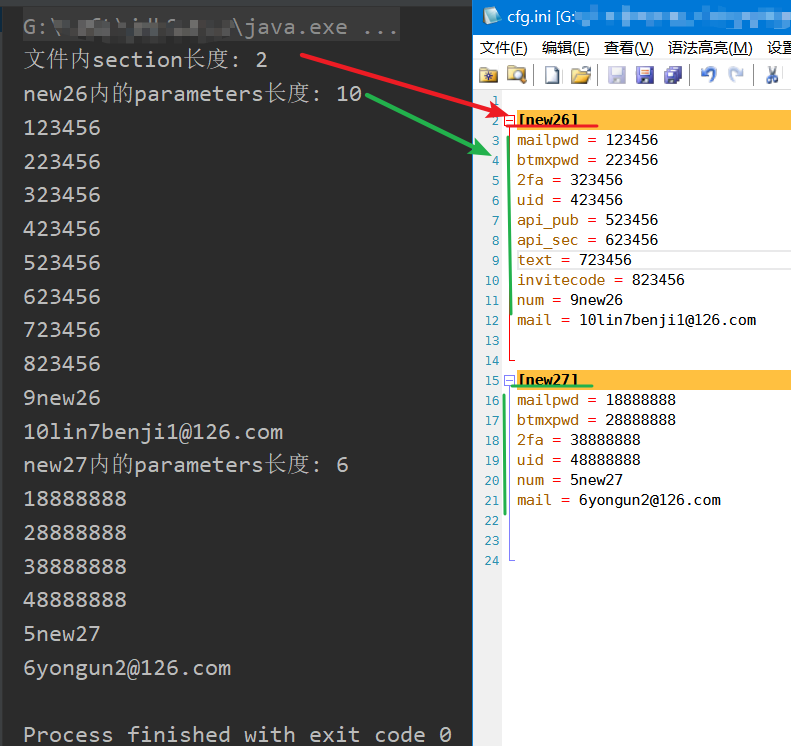Click console output '10lin7benji1@126.com'
Viewport: 791px width, 746px height.
point(153,432)
